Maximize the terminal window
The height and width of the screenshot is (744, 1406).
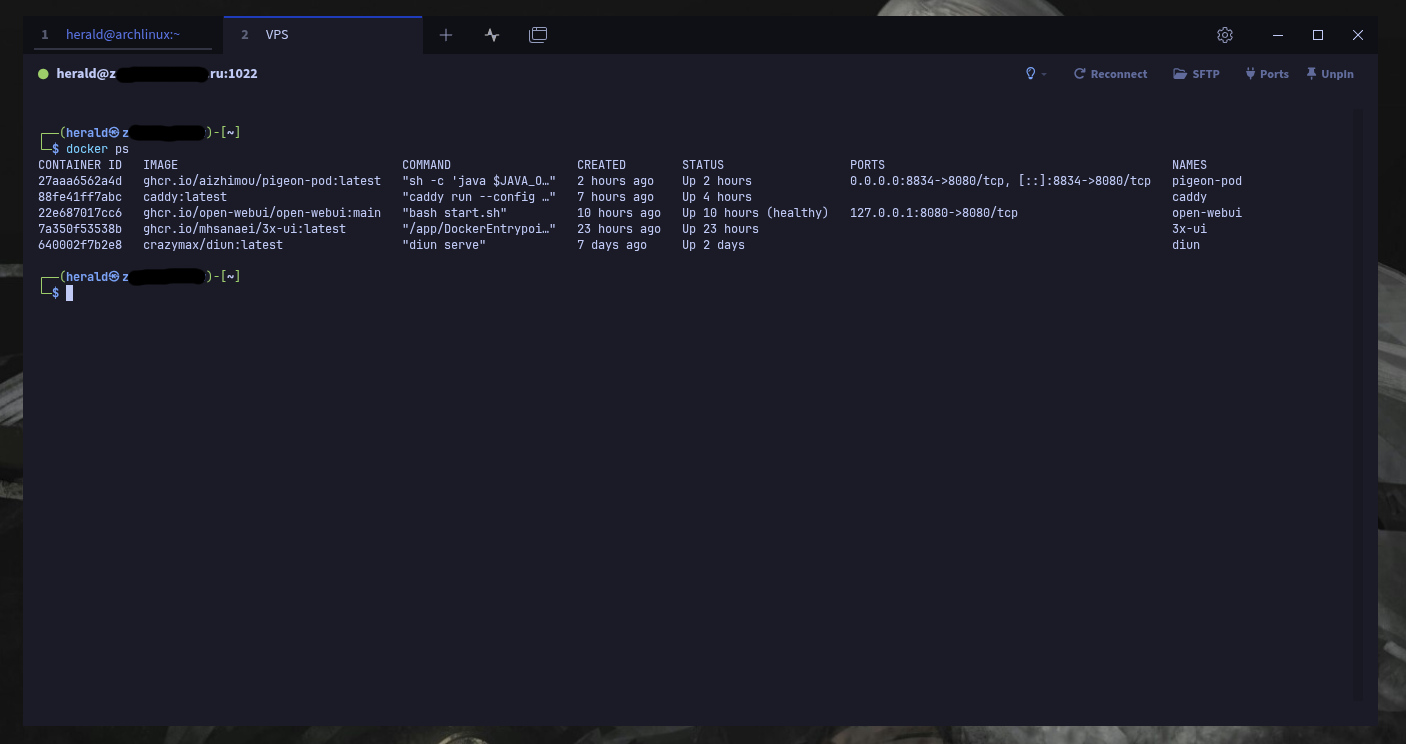pyautogui.click(x=1318, y=35)
